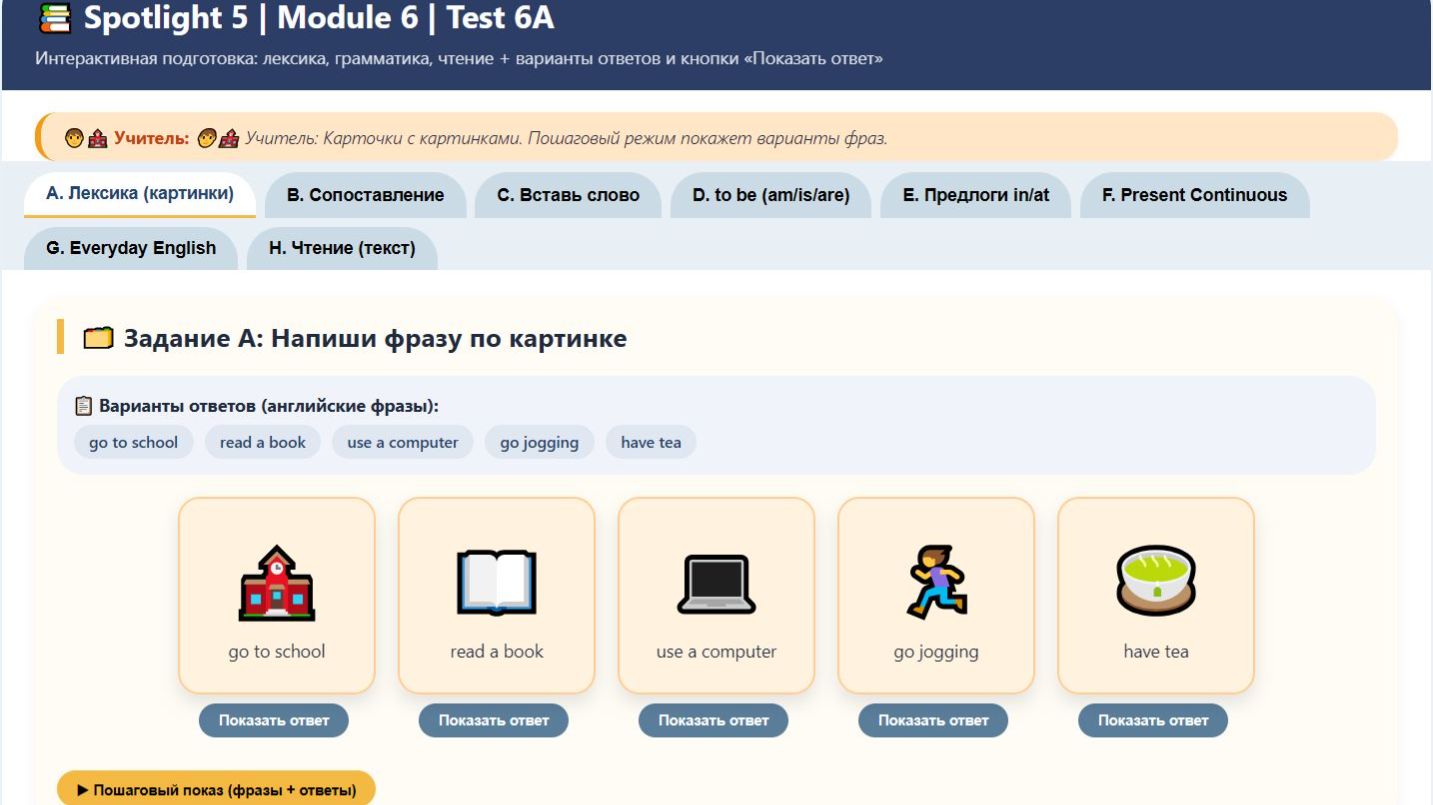Click the school building emoji icon
1433x805 pixels.
point(276,584)
